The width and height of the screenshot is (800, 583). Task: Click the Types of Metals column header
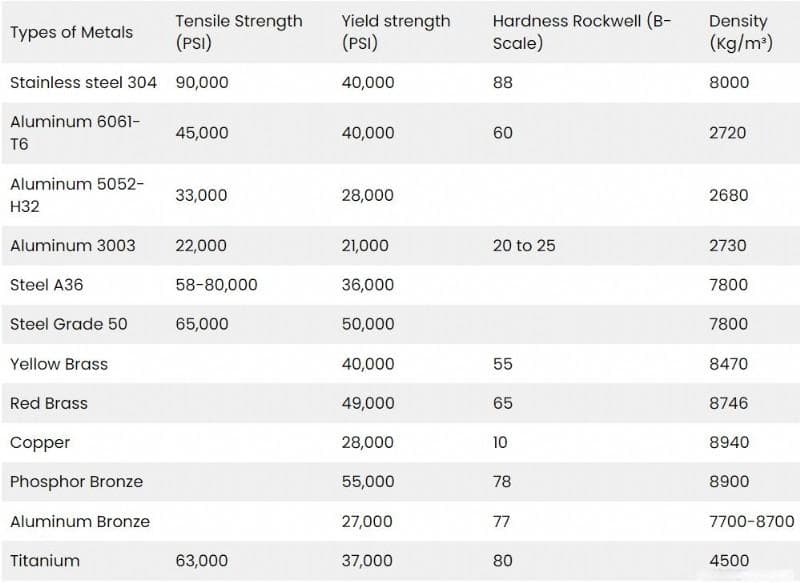71,32
